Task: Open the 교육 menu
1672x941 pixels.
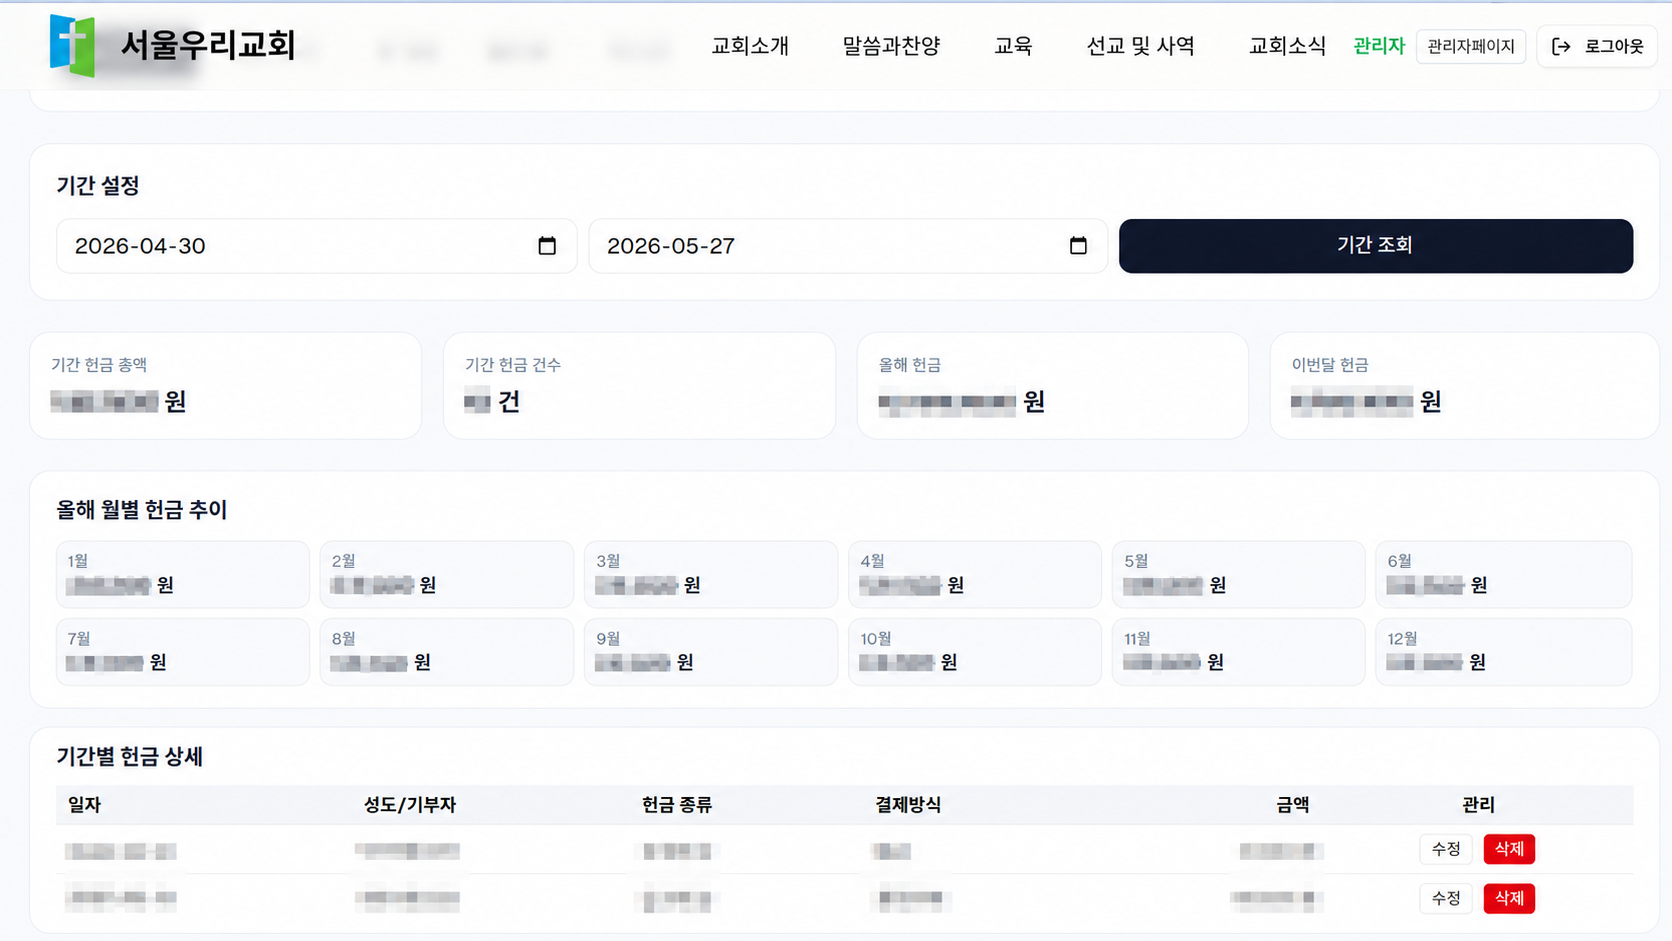Action: pos(1013,46)
